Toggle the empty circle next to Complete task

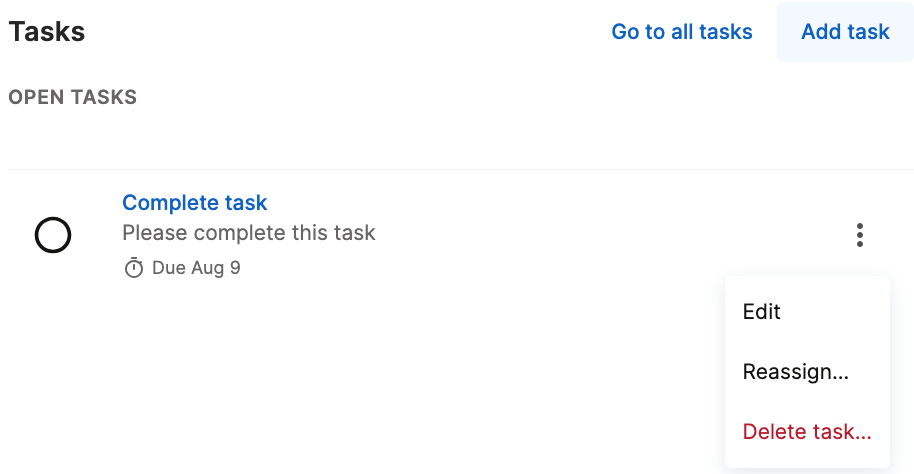(x=53, y=235)
